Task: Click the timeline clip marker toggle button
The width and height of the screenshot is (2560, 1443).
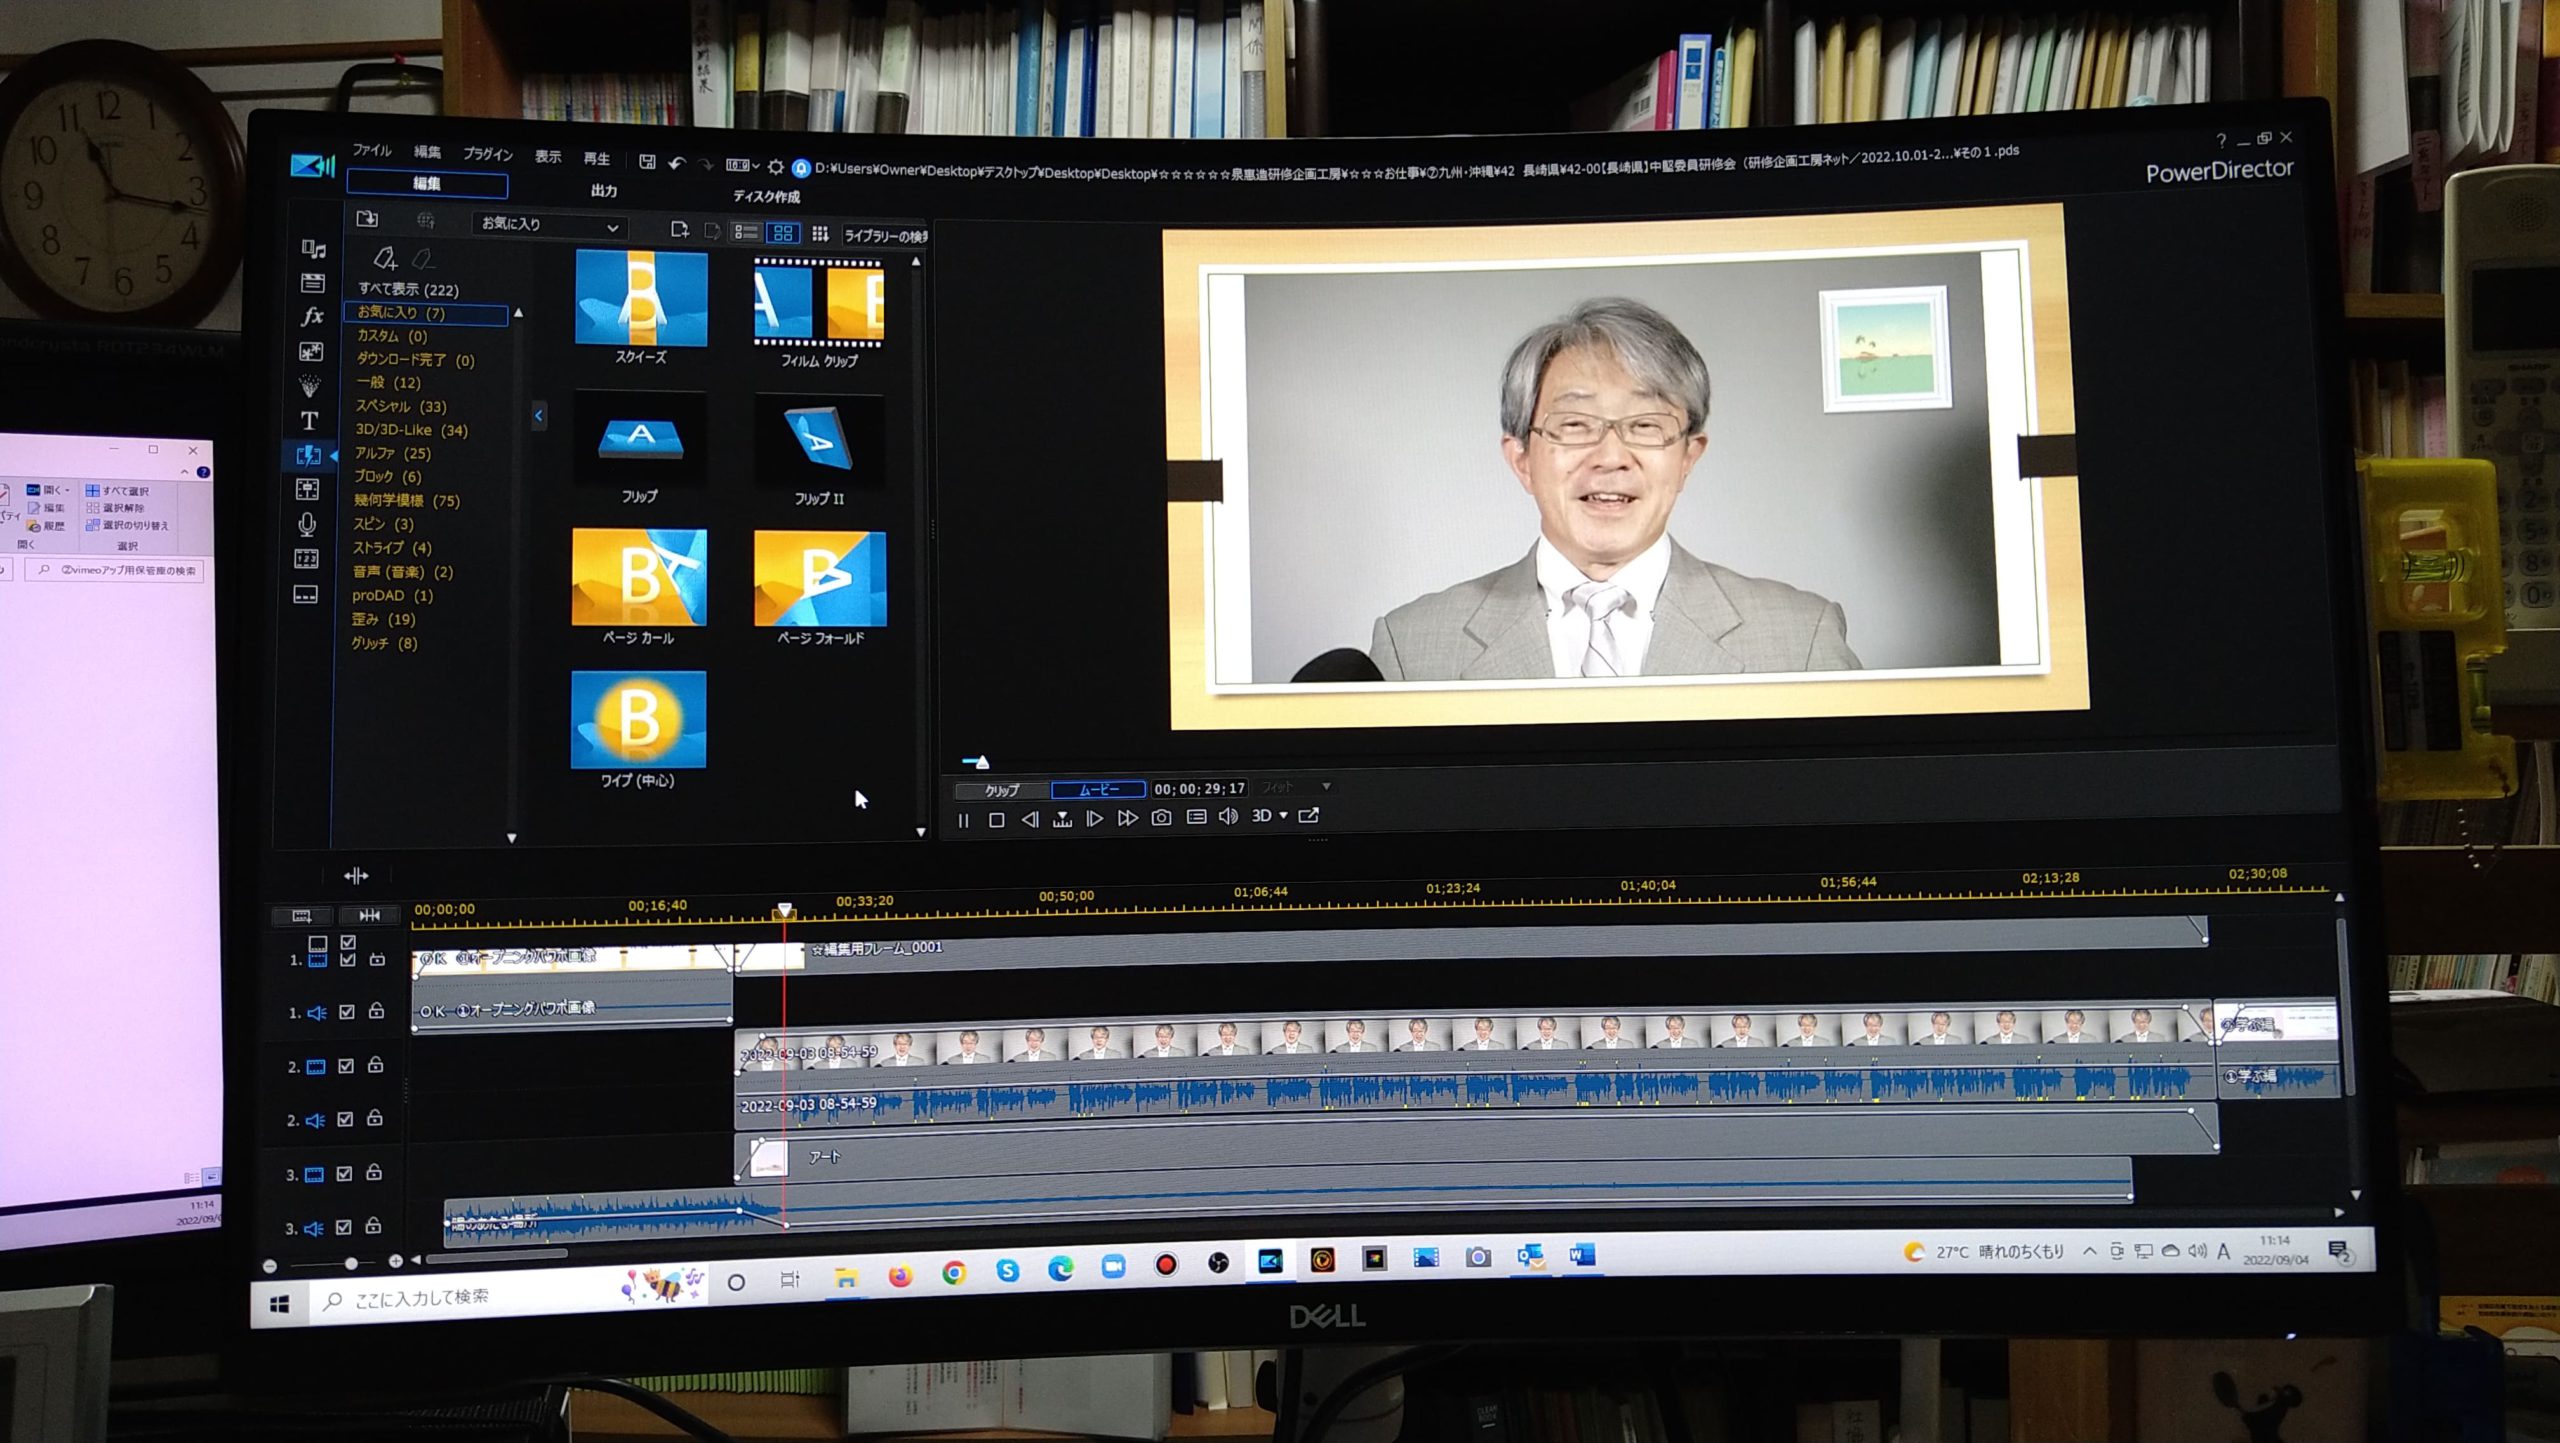Action: (369, 915)
